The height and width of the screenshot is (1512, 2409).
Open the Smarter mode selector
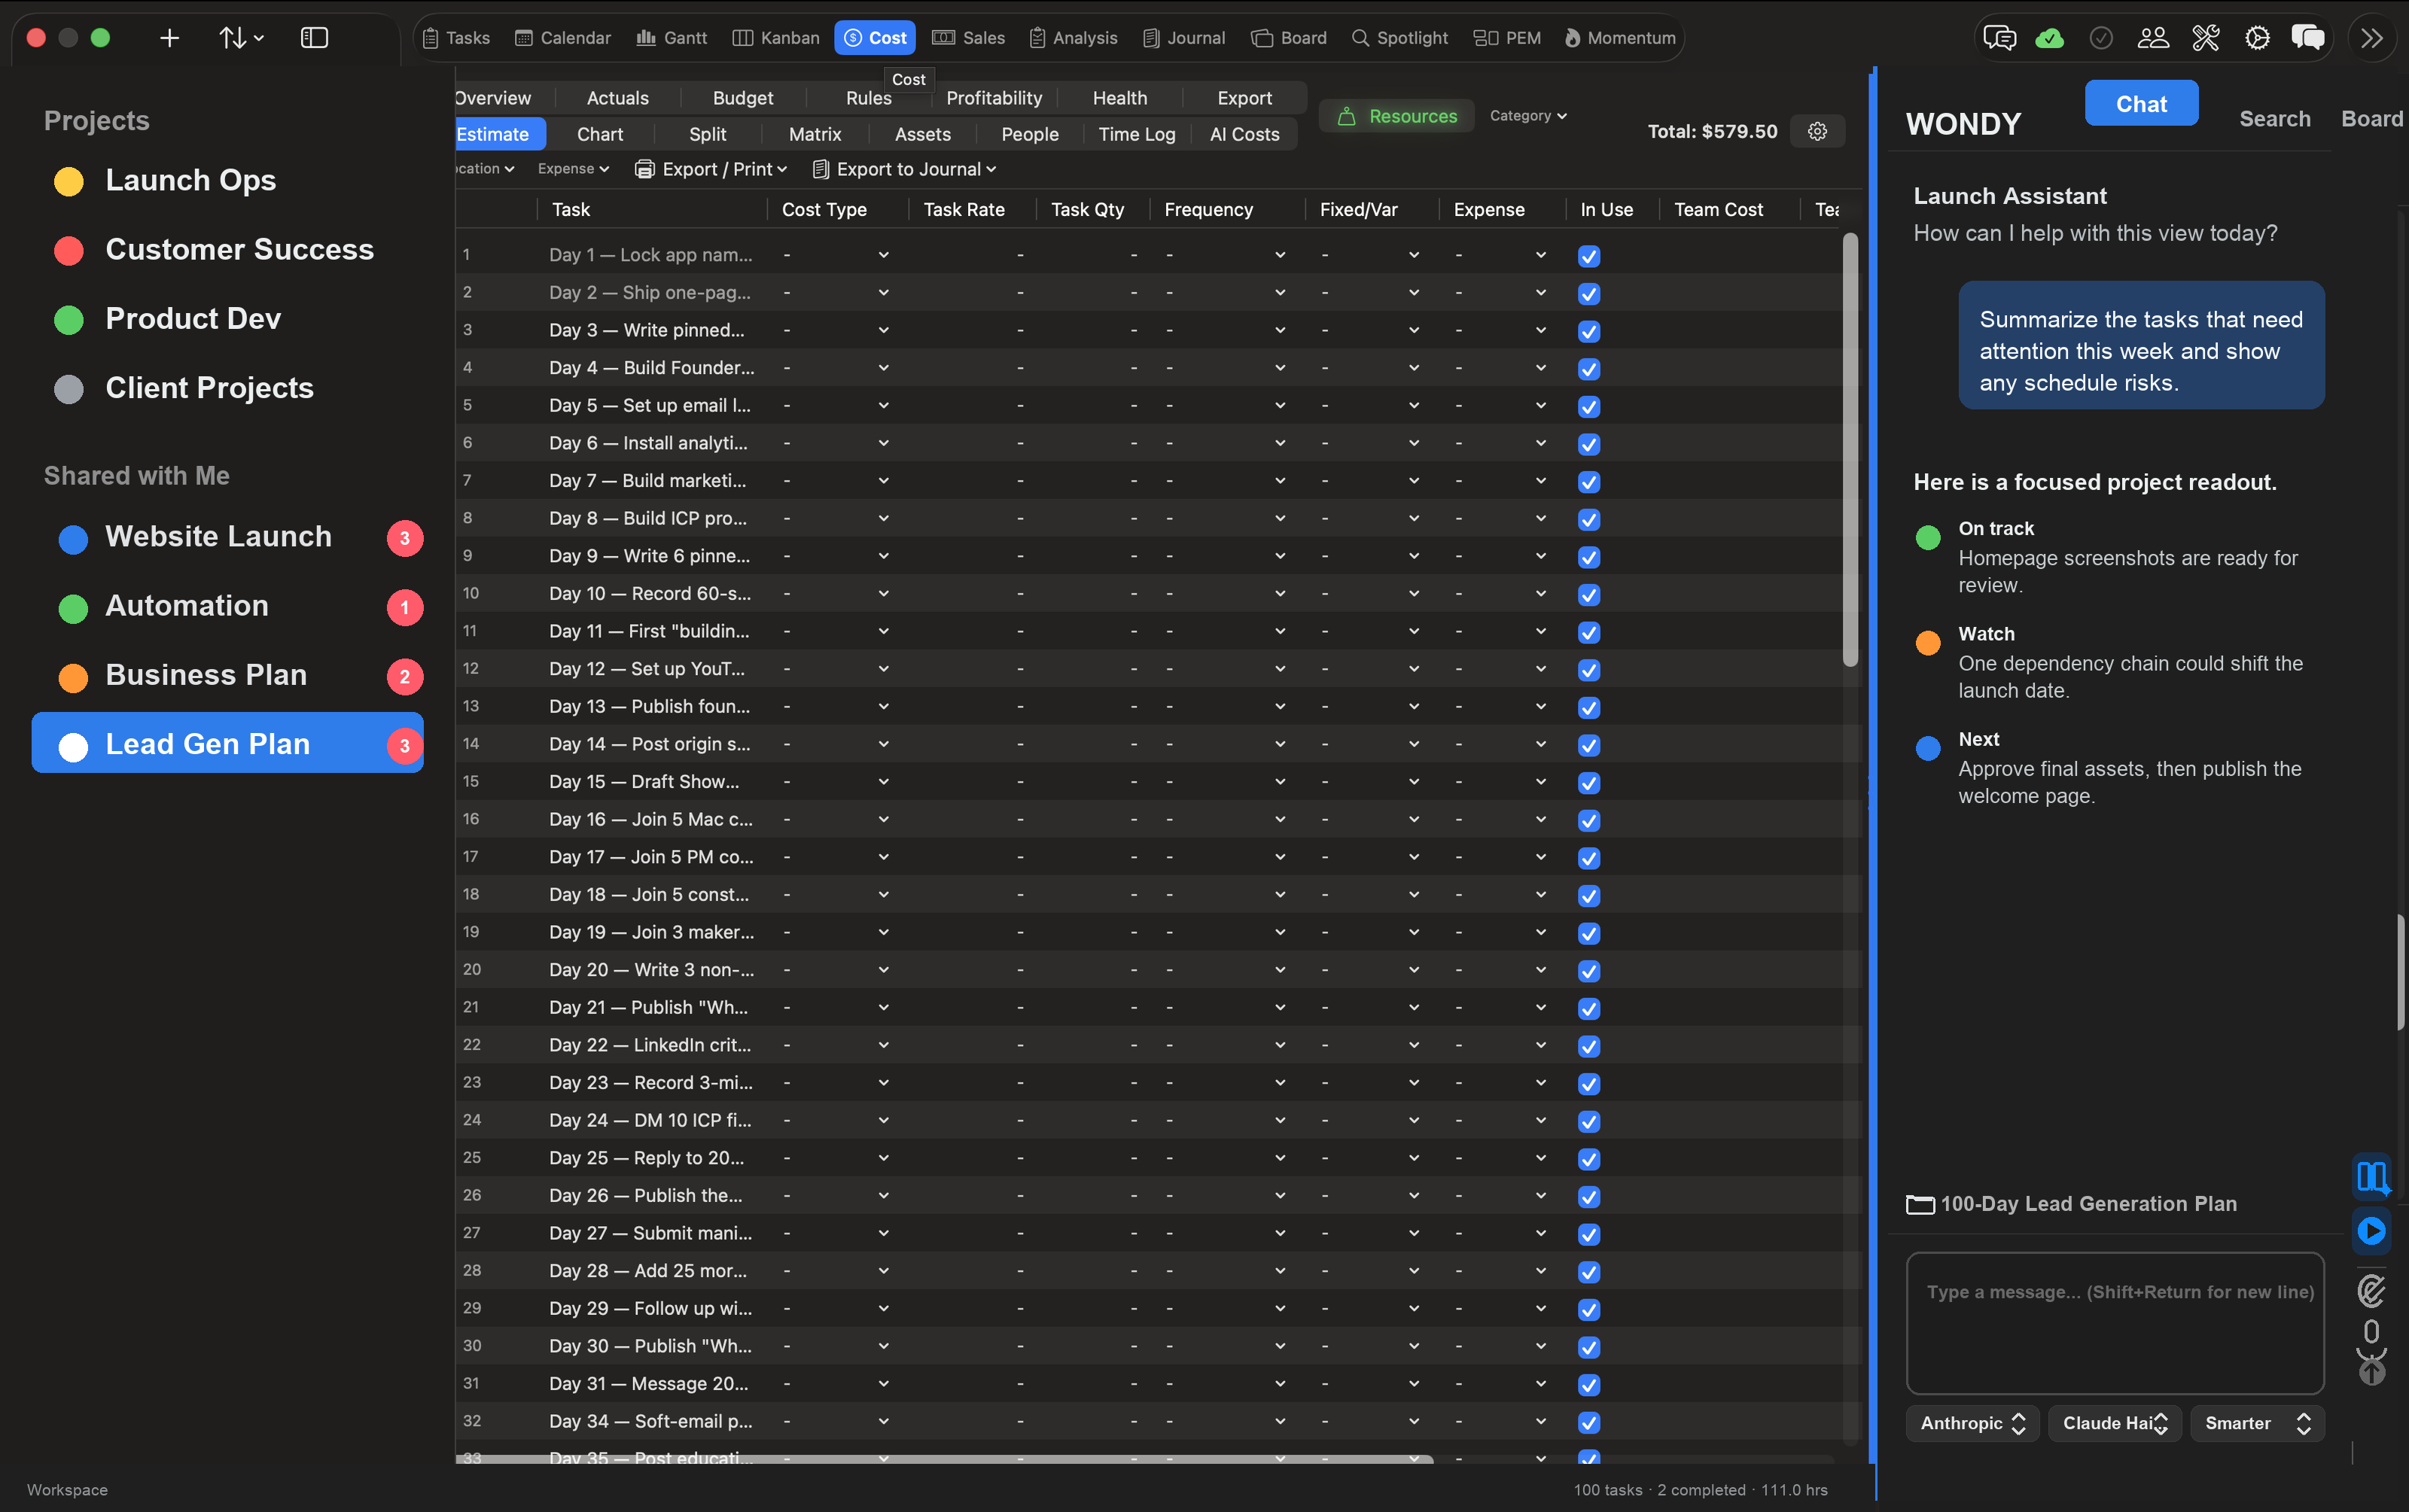pos(2256,1423)
